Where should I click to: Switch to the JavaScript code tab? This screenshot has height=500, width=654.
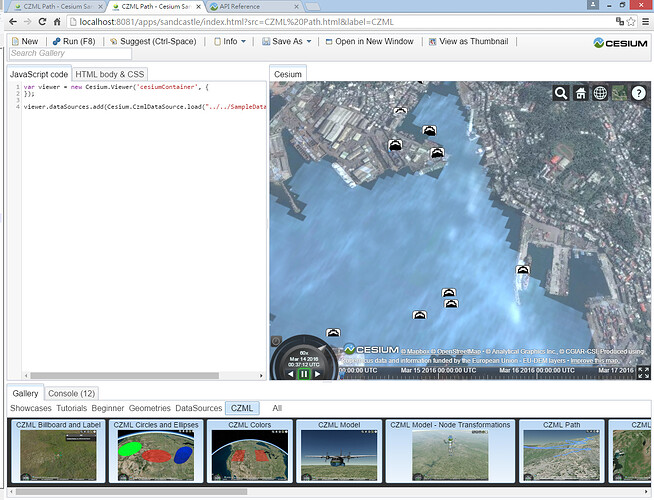39,74
